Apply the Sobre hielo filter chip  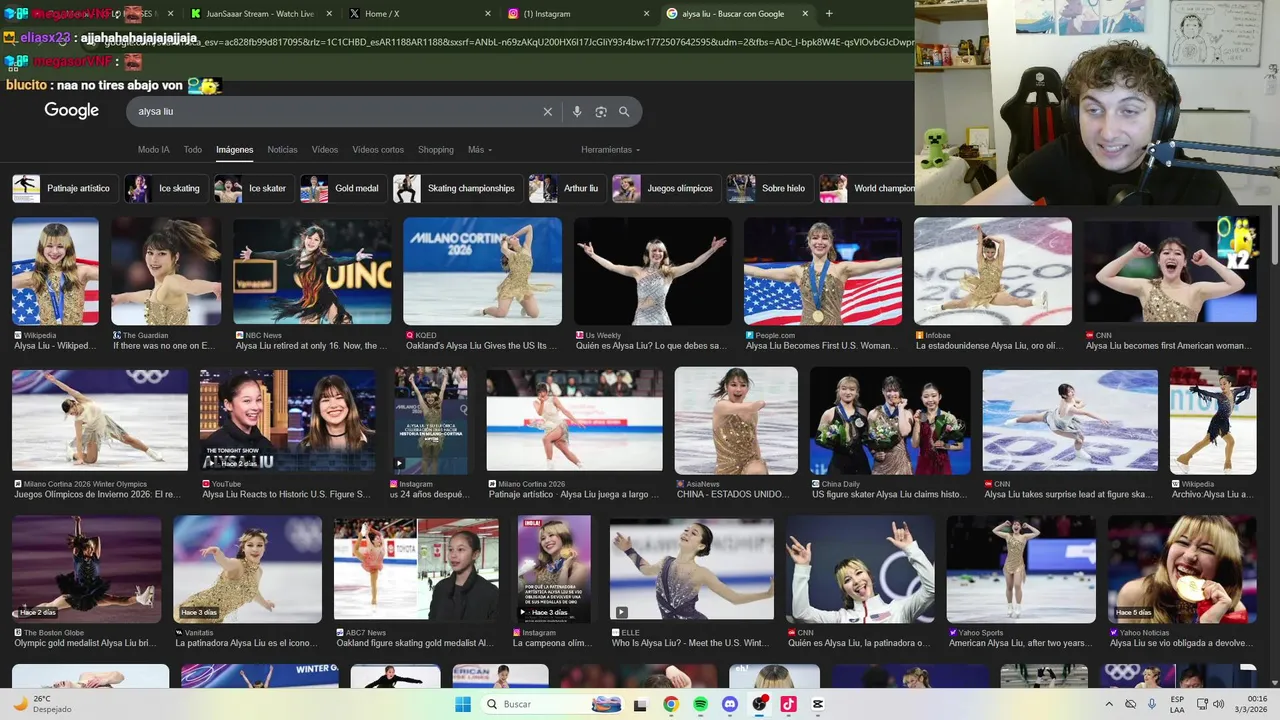[x=770, y=188]
